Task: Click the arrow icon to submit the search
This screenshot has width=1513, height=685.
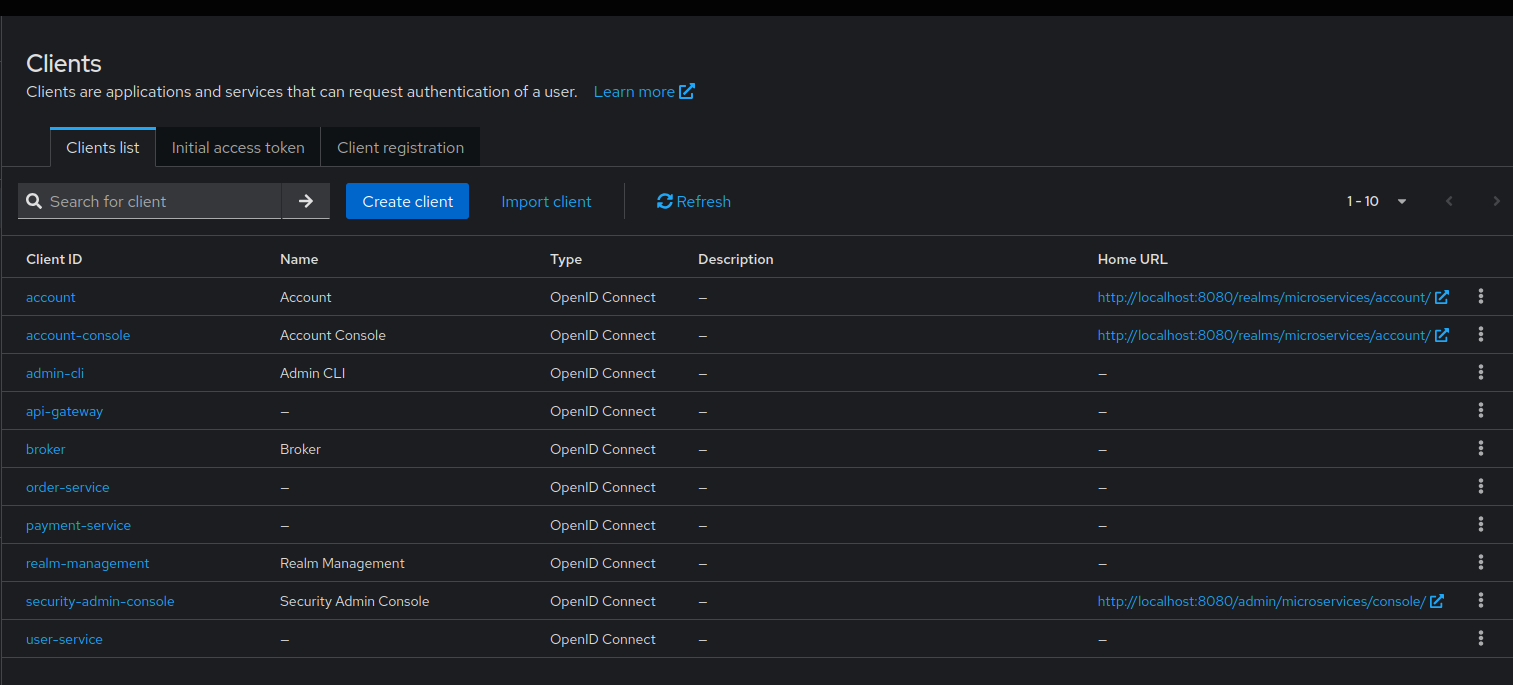Action: 306,201
